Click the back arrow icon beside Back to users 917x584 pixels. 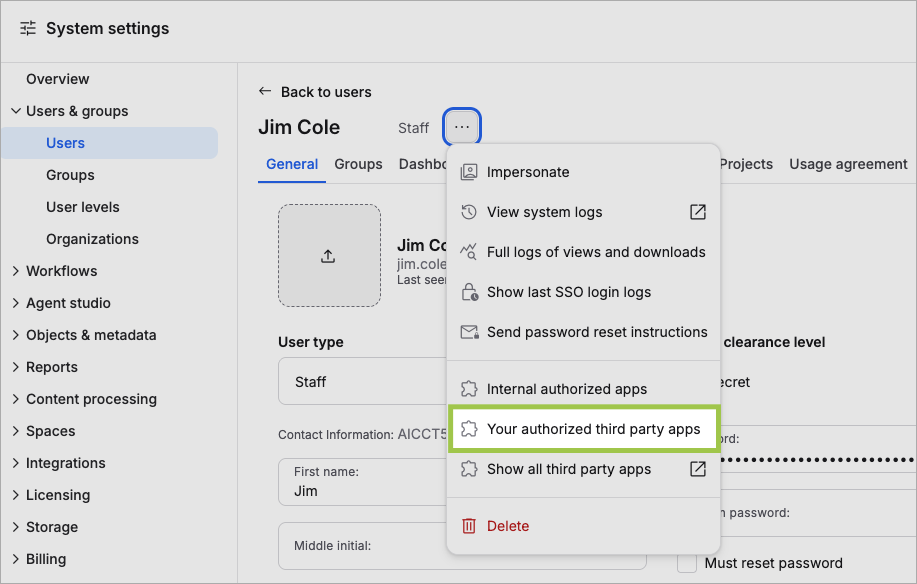pos(265,91)
